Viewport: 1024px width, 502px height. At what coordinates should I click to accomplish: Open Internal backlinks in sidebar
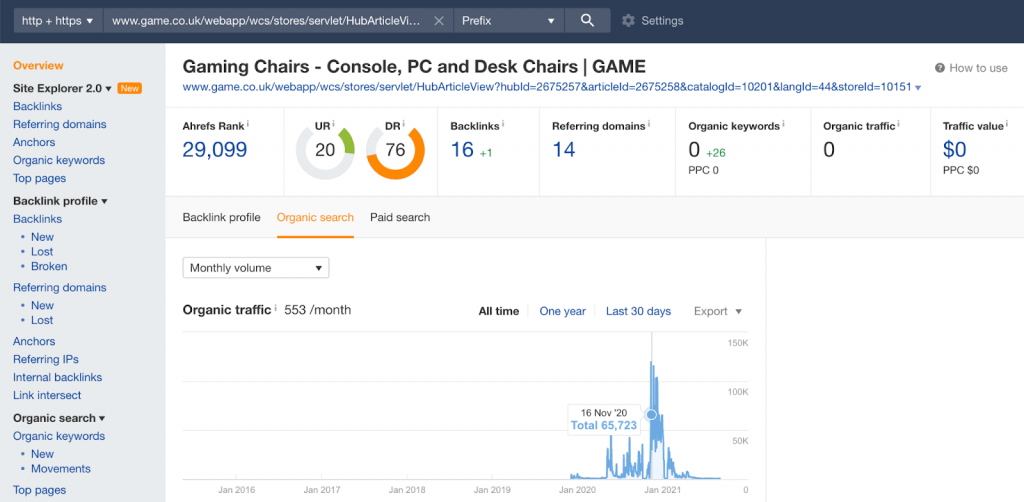point(57,377)
